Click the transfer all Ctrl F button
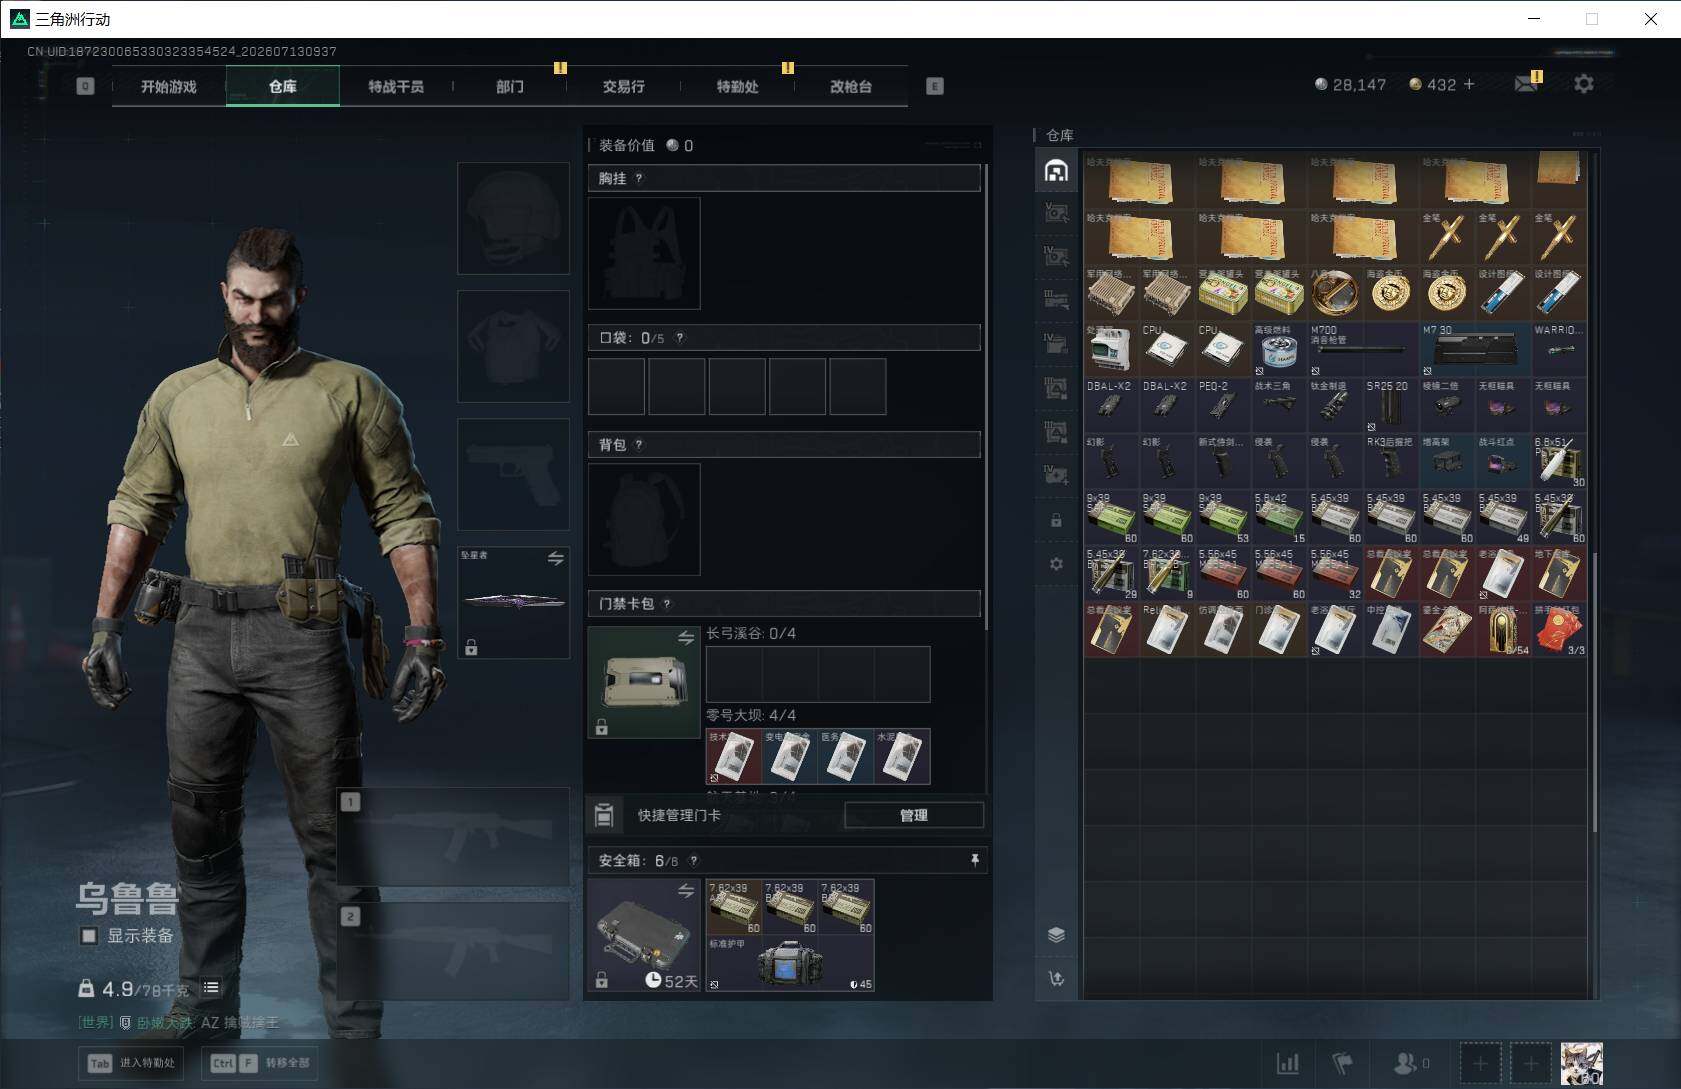Image resolution: width=1681 pixels, height=1089 pixels. coord(261,1063)
